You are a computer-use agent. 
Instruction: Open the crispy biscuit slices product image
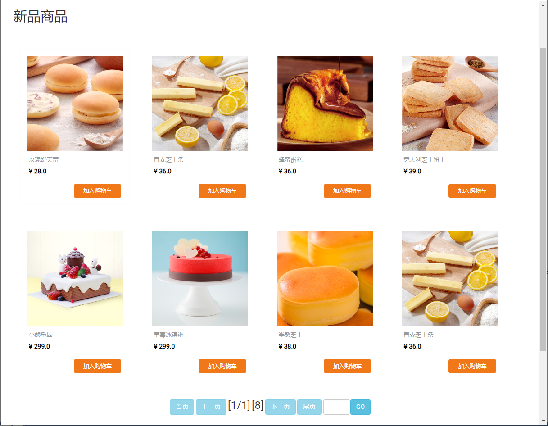click(x=450, y=103)
